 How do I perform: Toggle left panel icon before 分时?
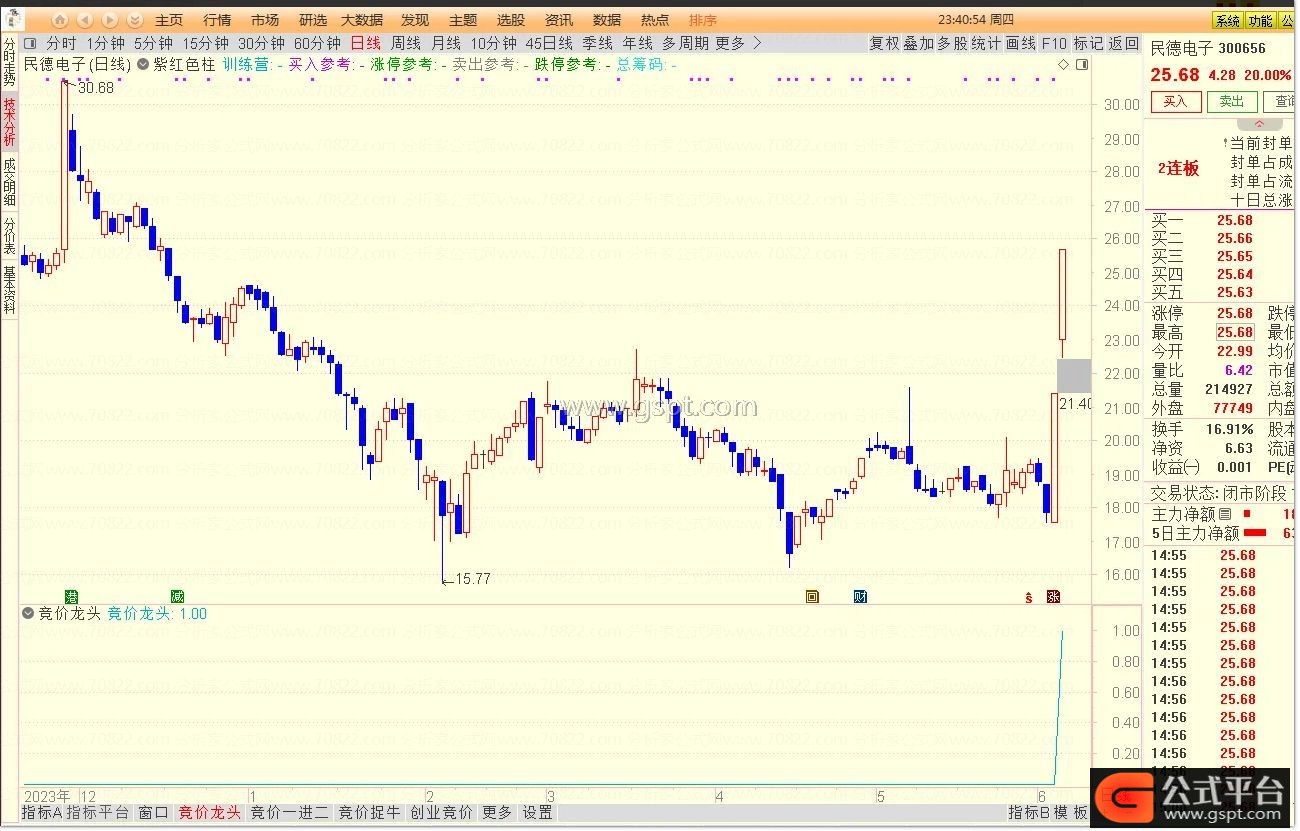click(x=30, y=43)
